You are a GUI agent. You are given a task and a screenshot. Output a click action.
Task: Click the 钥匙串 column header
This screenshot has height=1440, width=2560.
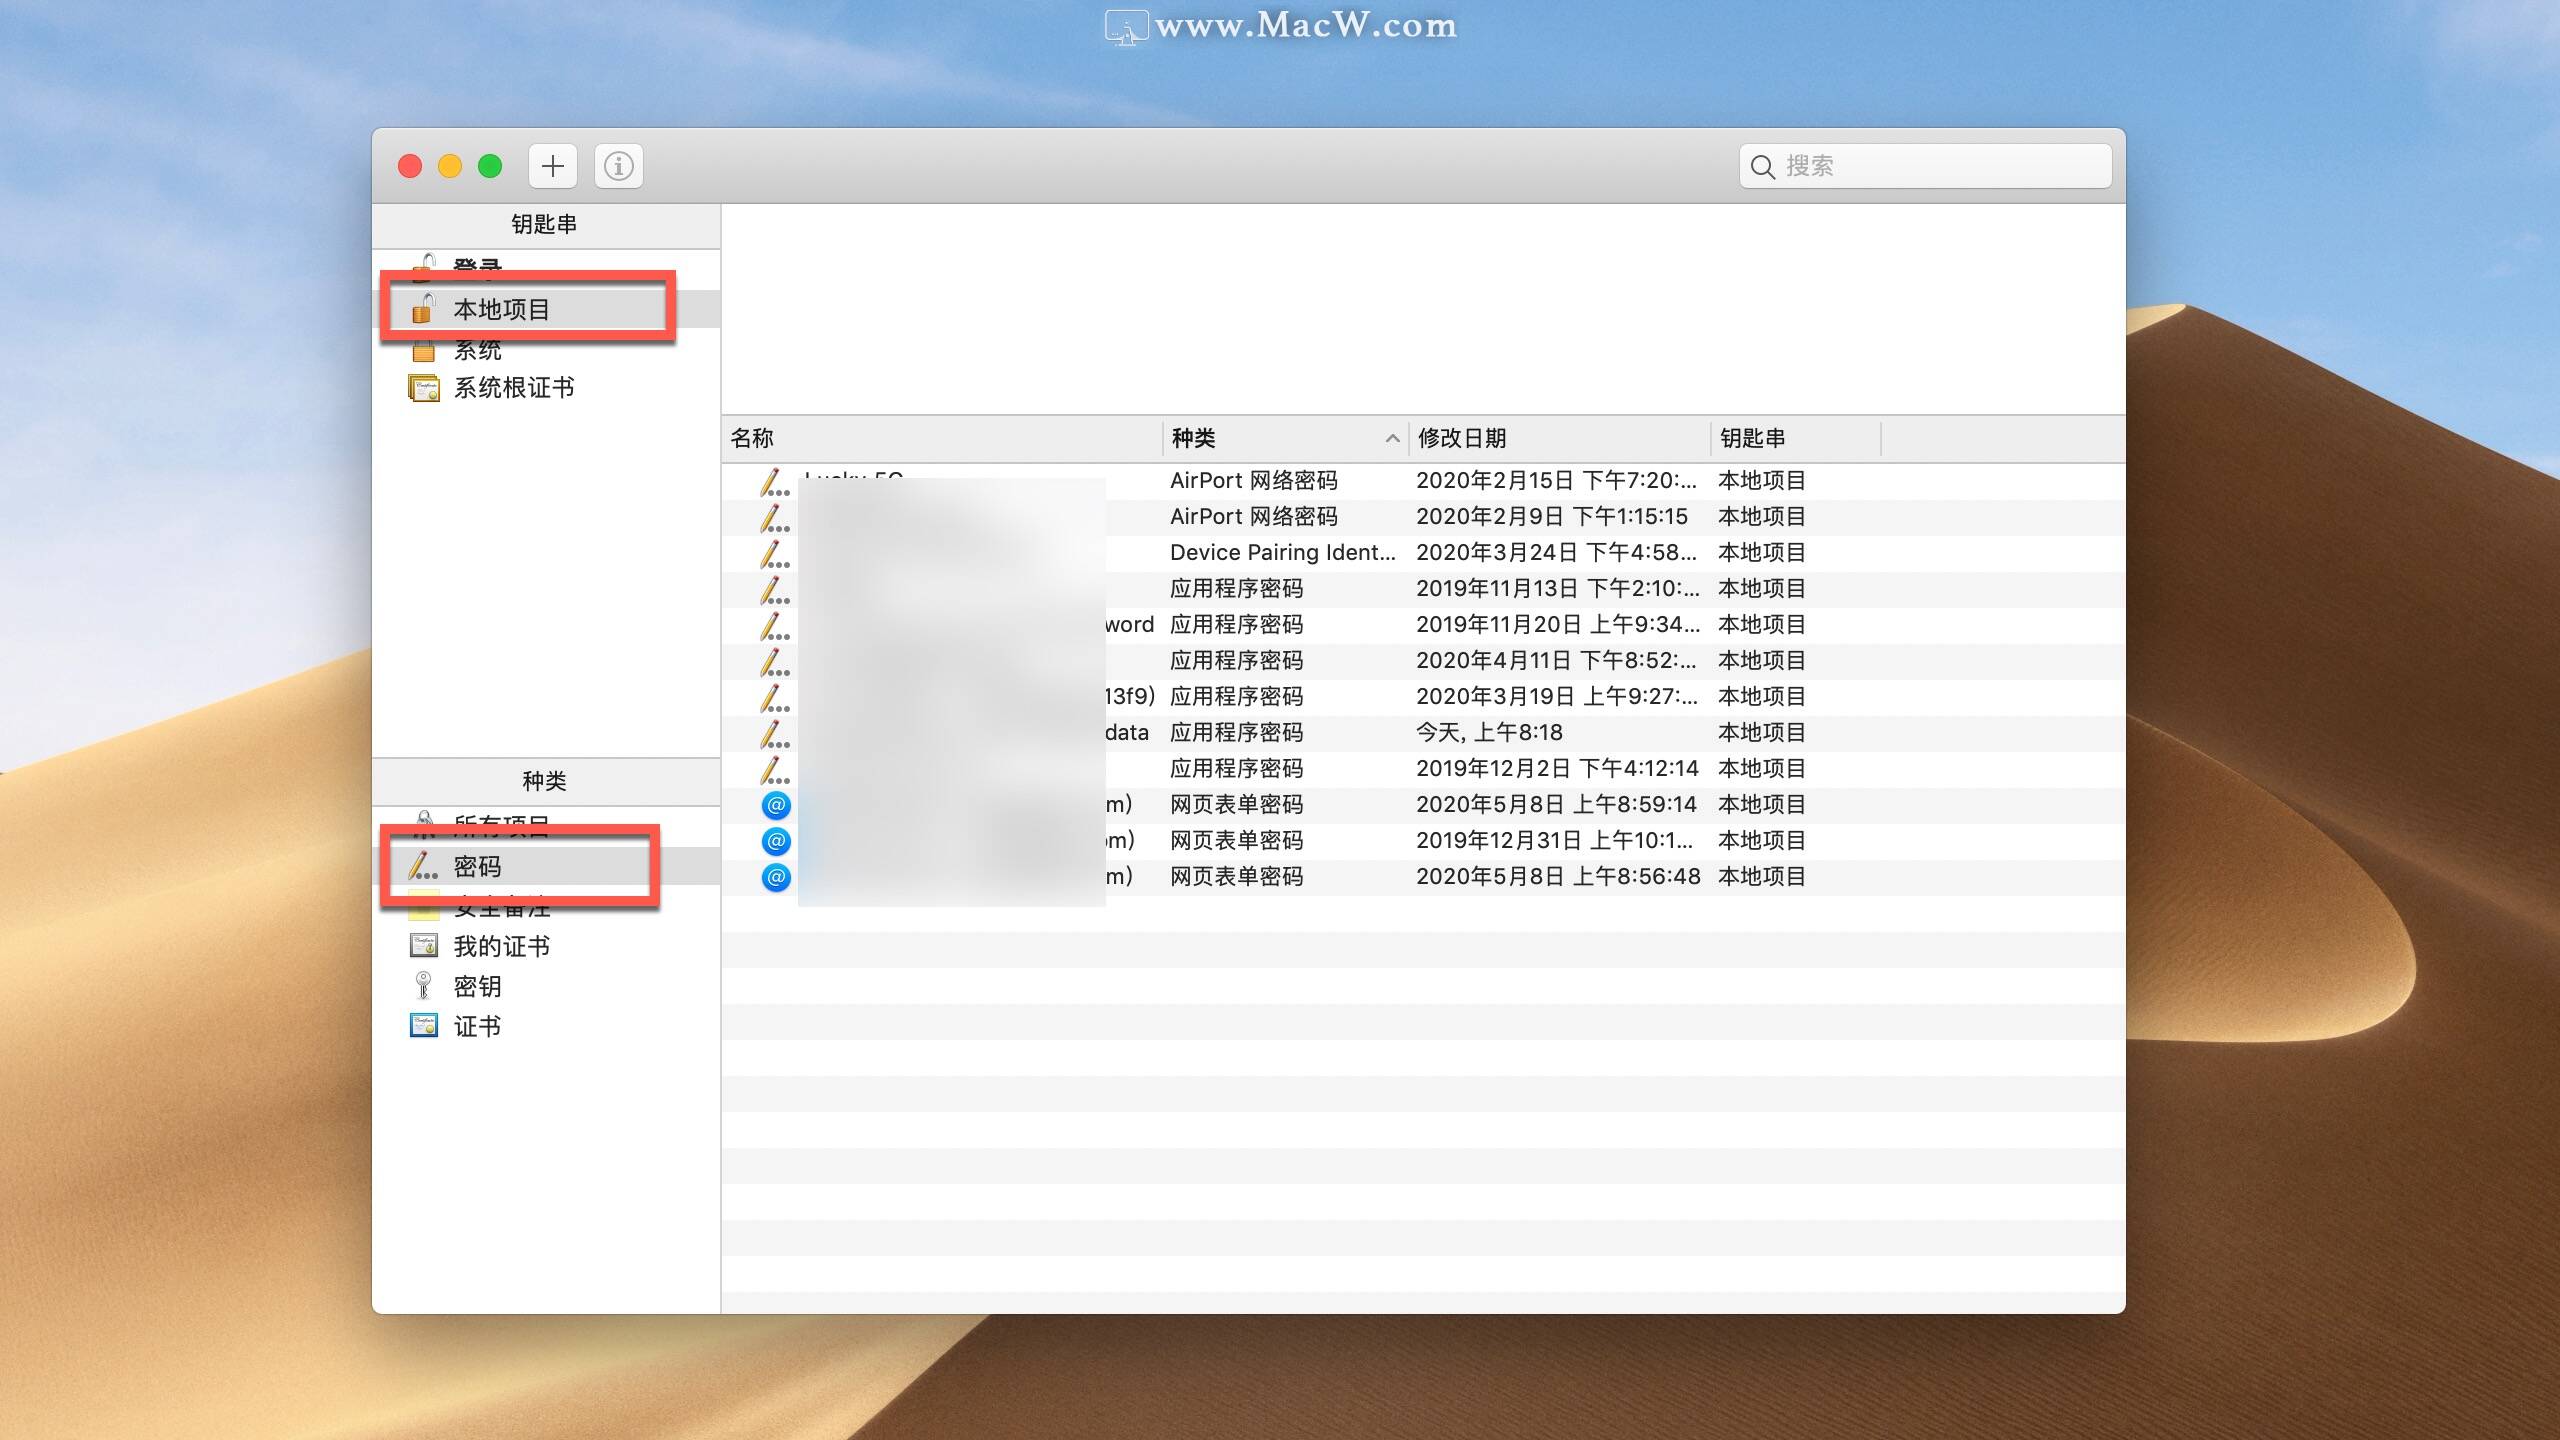coord(1752,438)
